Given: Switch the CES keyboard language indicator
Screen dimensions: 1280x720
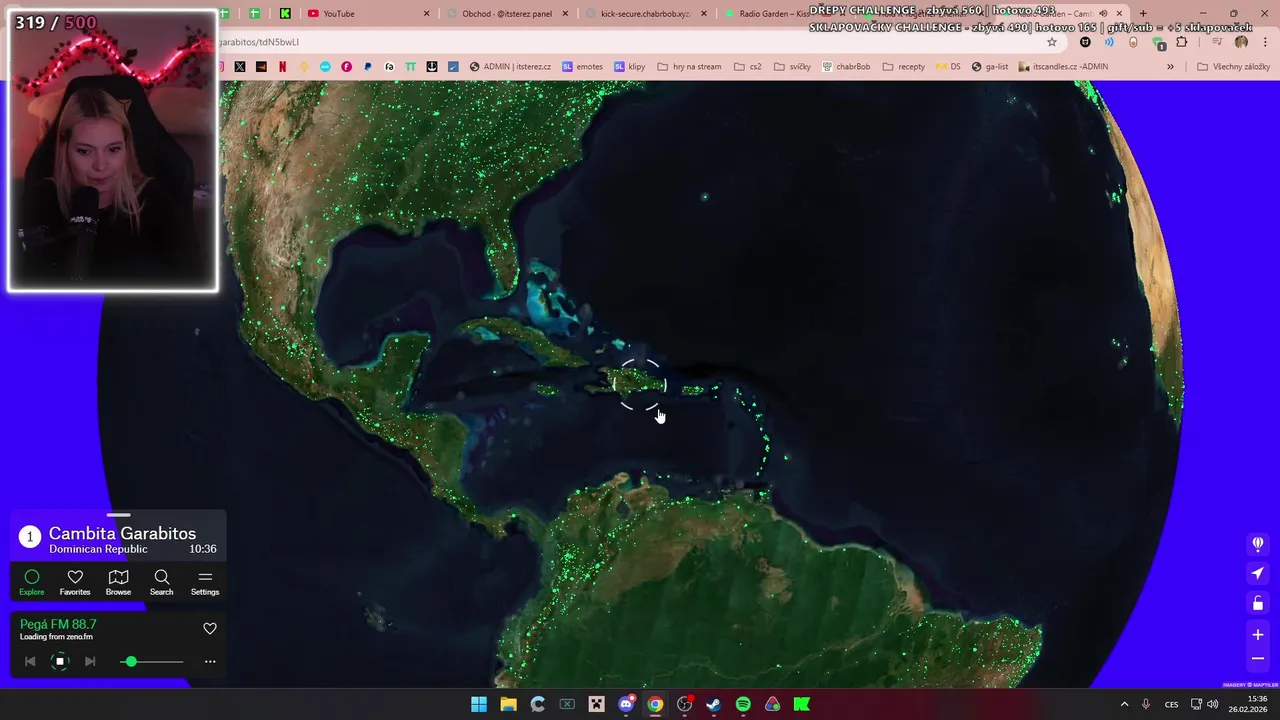Looking at the screenshot, I should 1171,704.
